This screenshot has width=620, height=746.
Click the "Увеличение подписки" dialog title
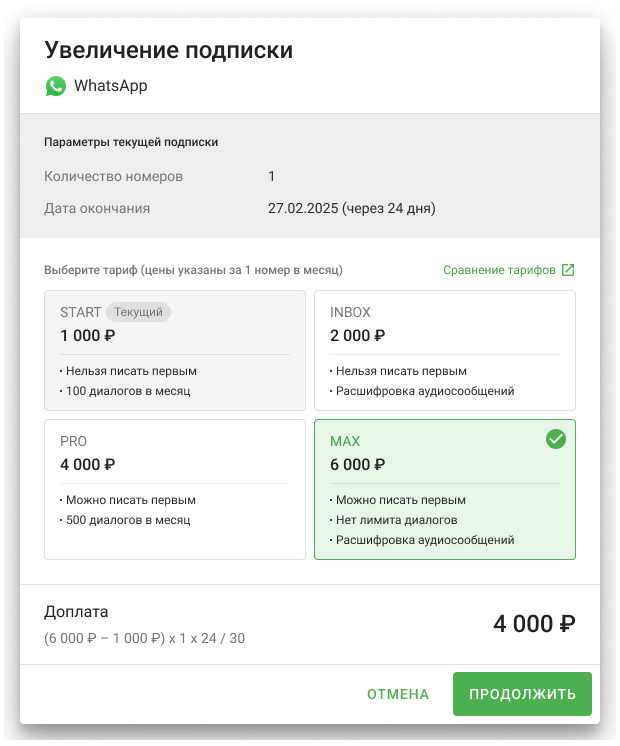(x=169, y=50)
